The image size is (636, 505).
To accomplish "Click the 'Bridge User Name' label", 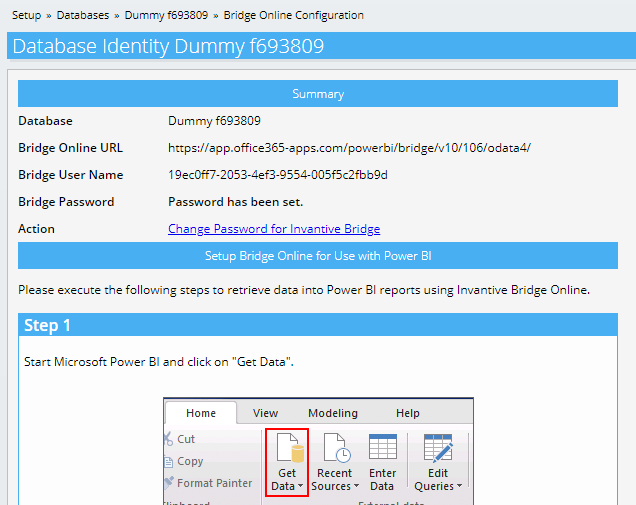I will tap(71, 175).
